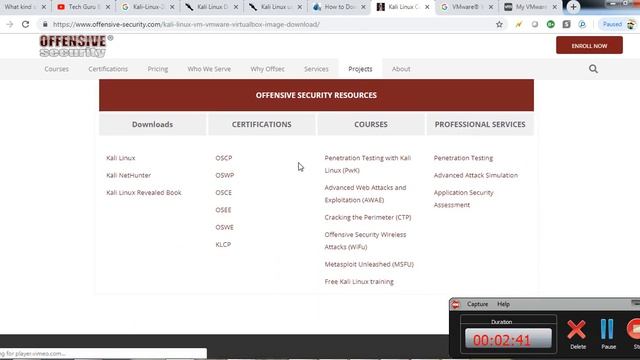Click the OFFENSIVE SECURITY RESOURCES banner
The height and width of the screenshot is (360, 640).
click(316, 95)
